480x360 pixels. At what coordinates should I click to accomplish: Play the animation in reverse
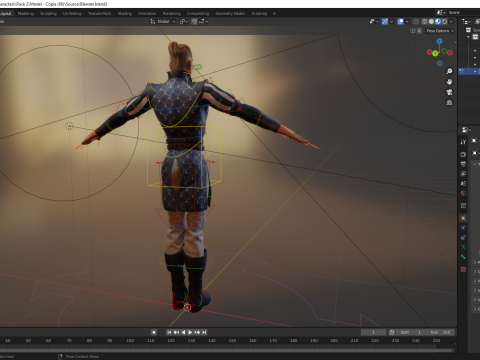(183, 332)
